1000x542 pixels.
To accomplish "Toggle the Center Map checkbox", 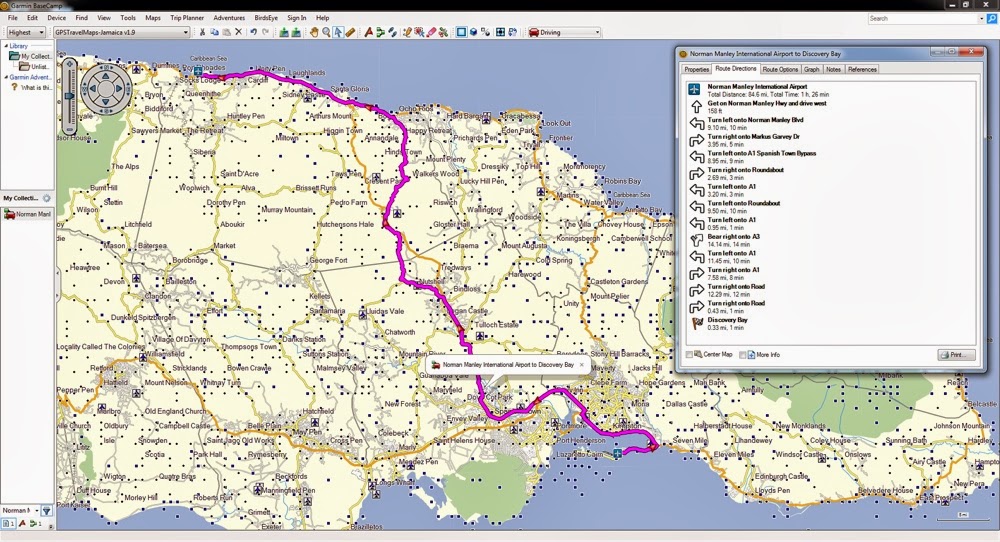I will coord(689,355).
